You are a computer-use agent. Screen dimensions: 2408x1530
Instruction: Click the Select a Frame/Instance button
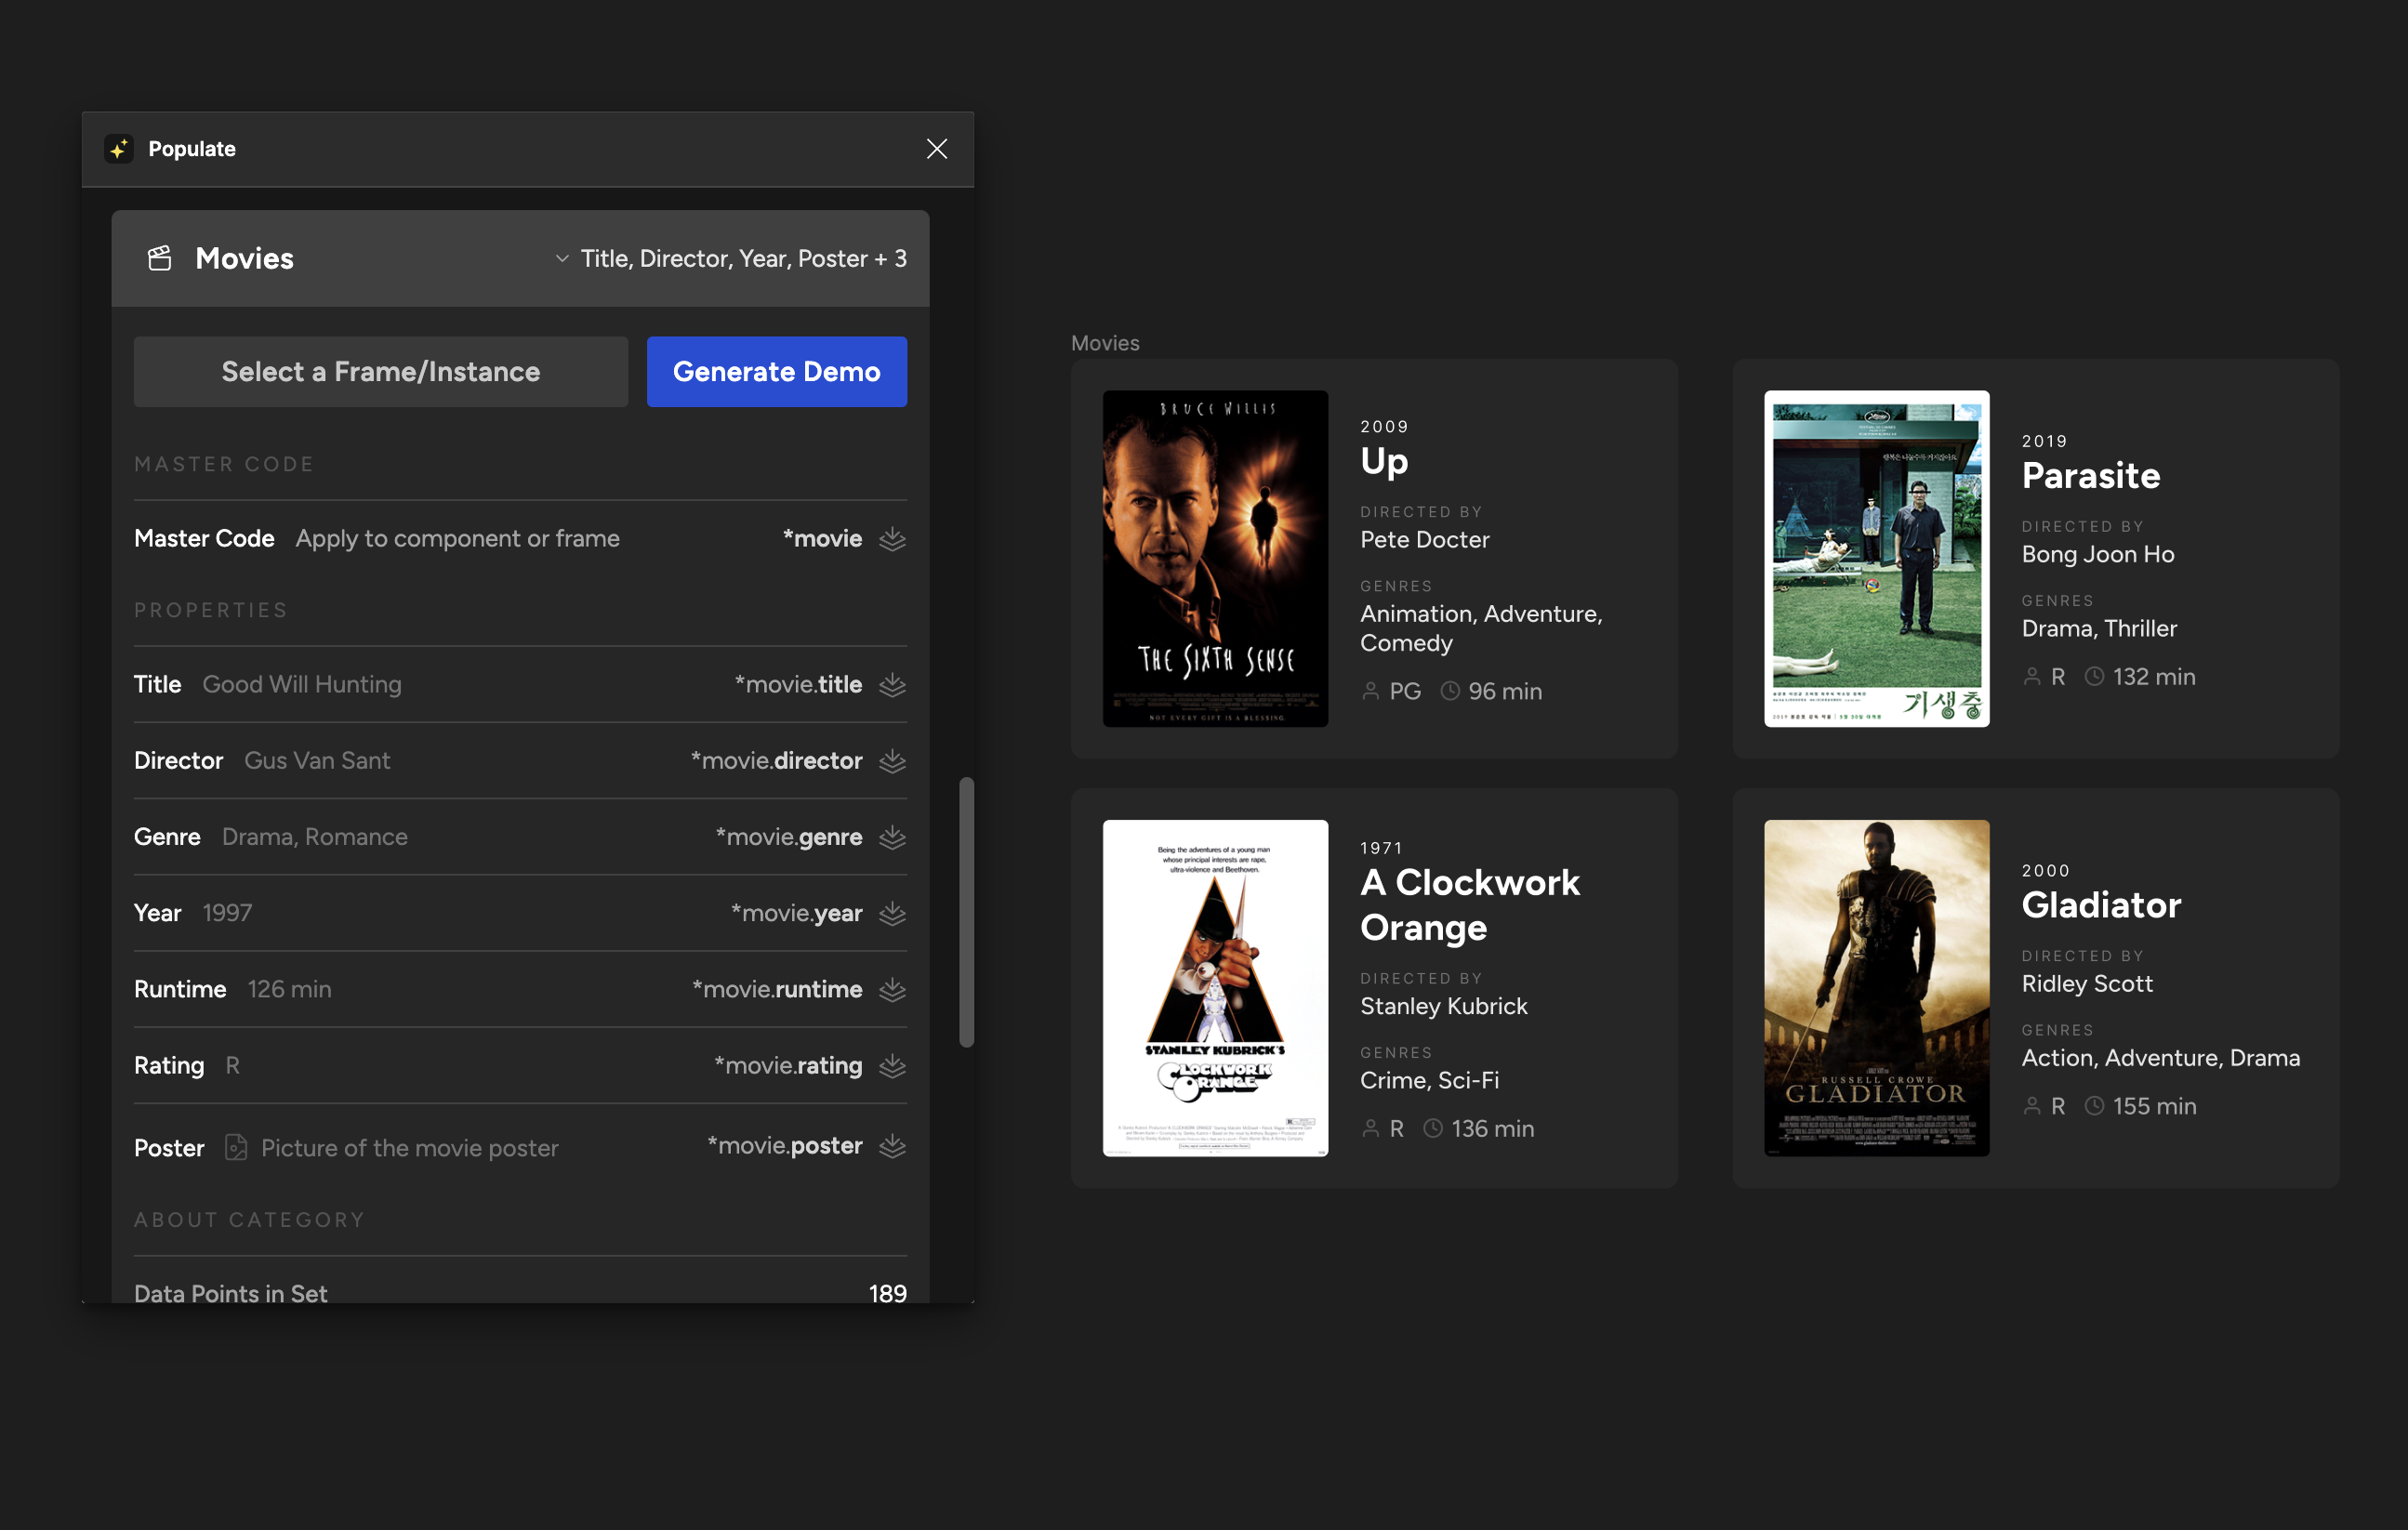[381, 371]
